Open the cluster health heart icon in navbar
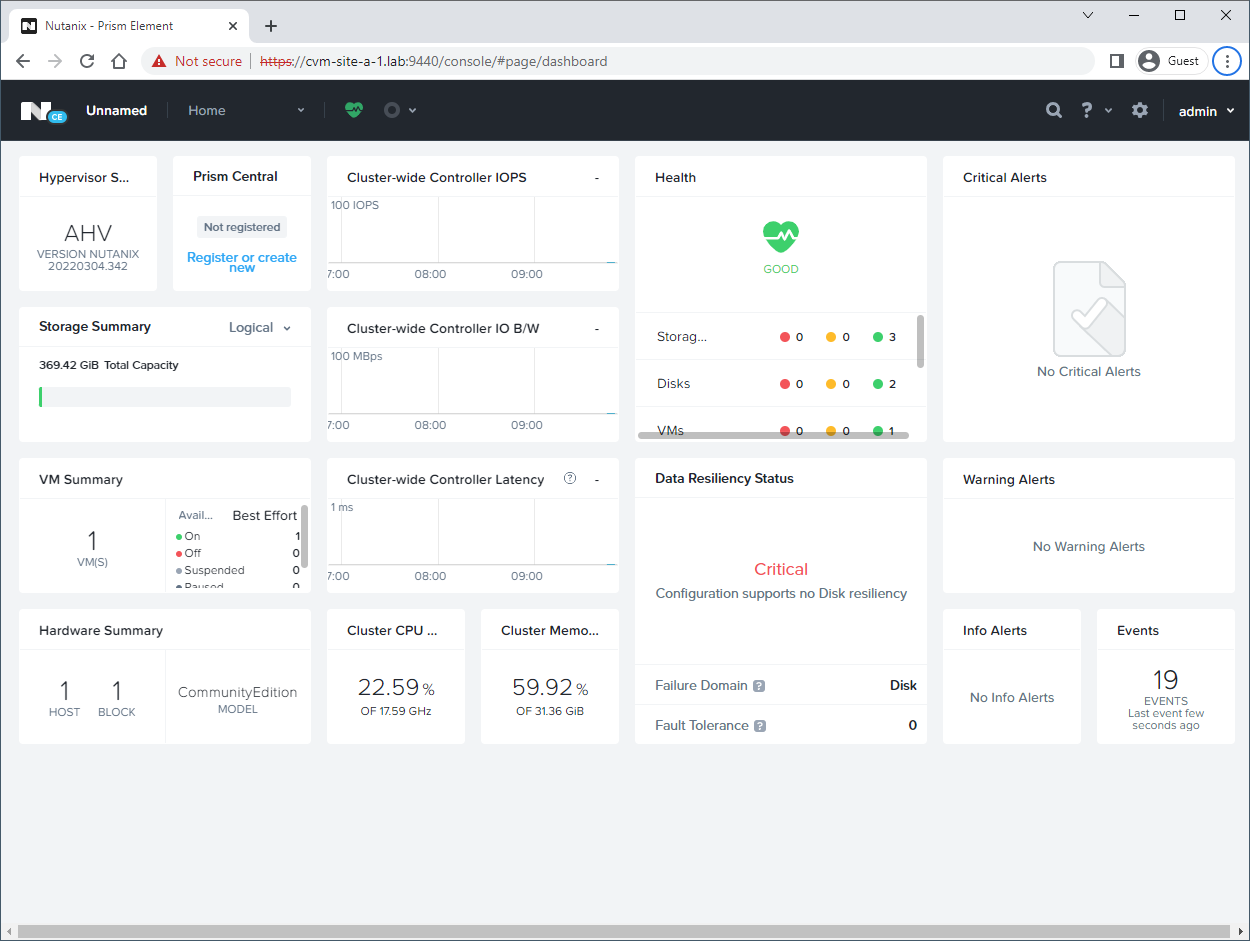This screenshot has width=1250, height=941. coord(354,110)
